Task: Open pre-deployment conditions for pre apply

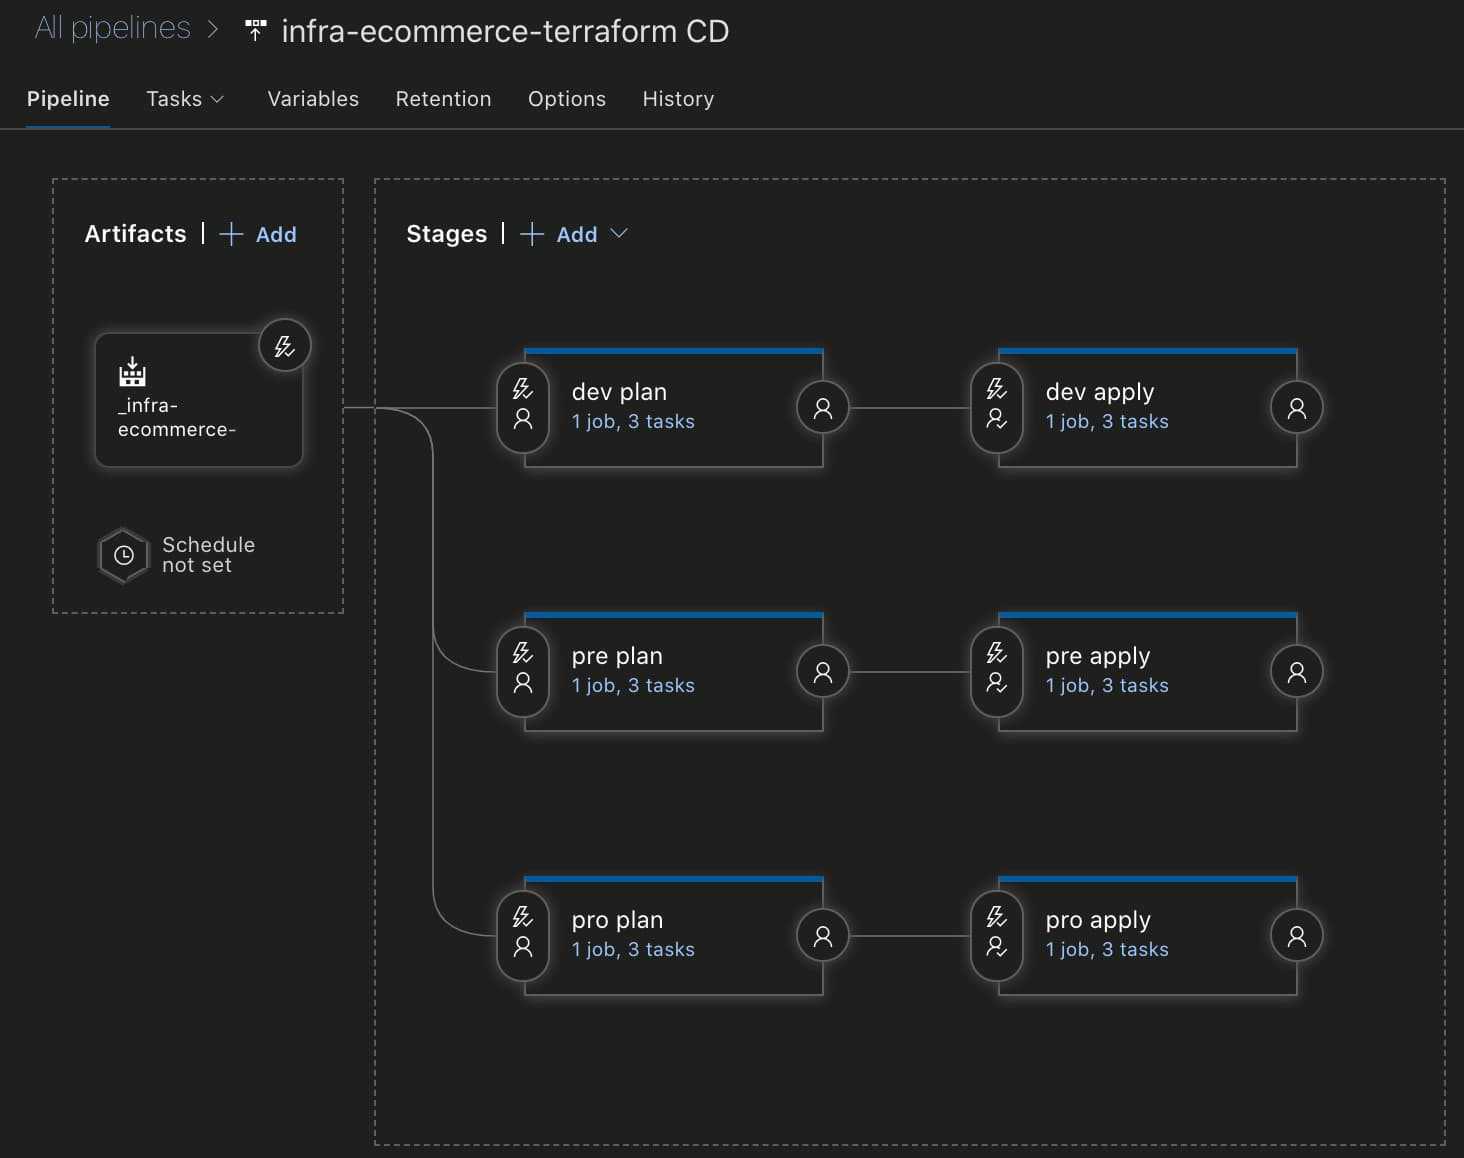Action: tap(997, 671)
